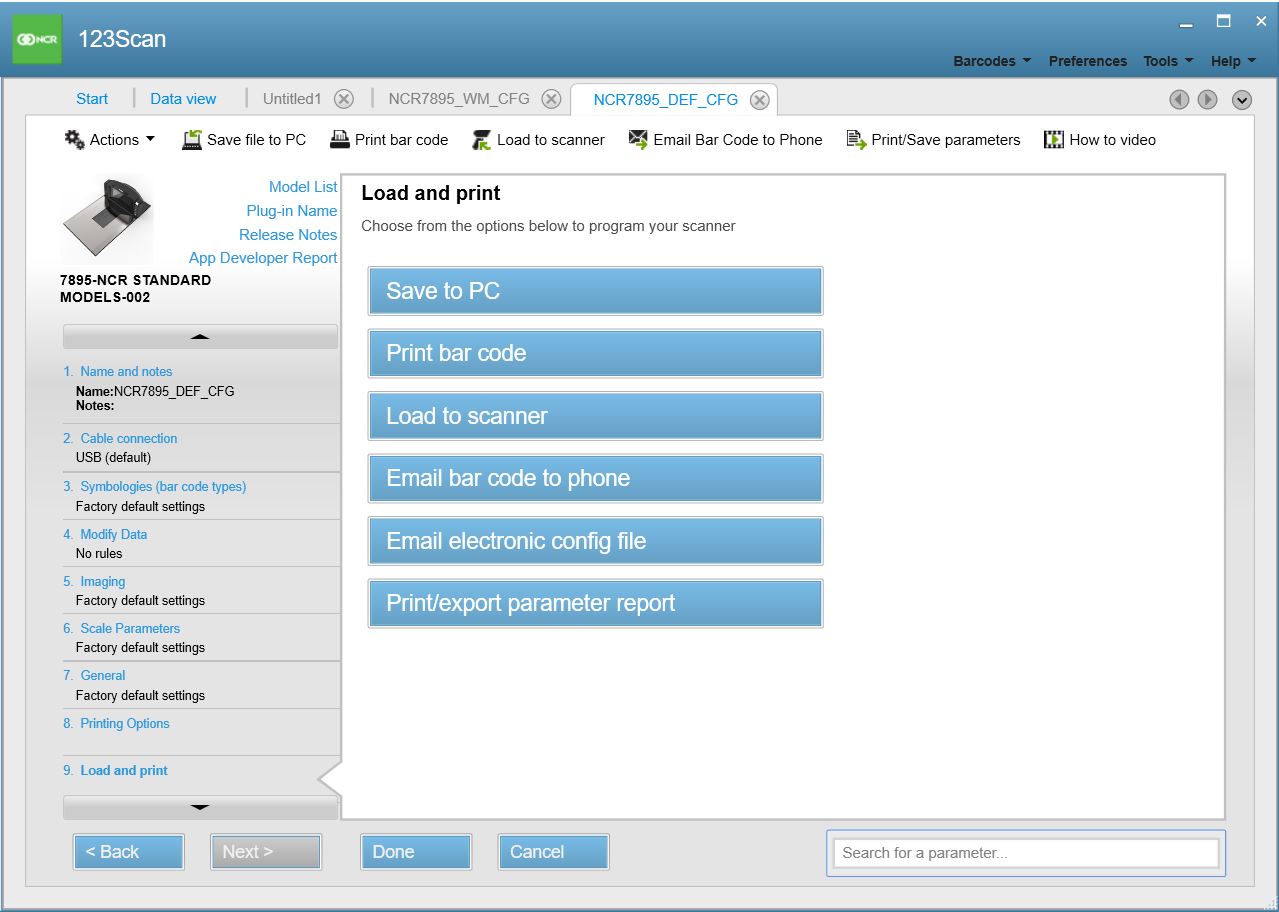Viewport: 1279px width, 912px height.
Task: Click the Email Bar Code to Phone icon
Action: [x=638, y=140]
